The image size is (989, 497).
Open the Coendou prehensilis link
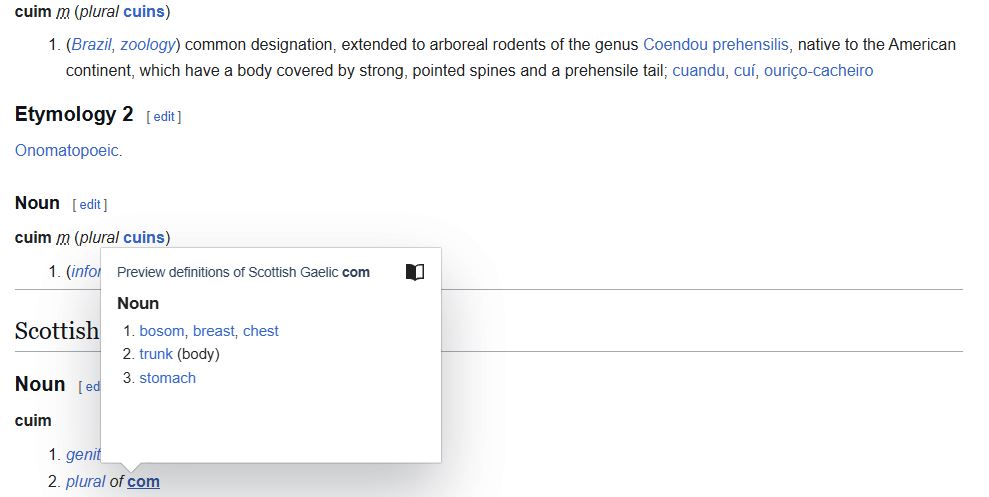[716, 45]
